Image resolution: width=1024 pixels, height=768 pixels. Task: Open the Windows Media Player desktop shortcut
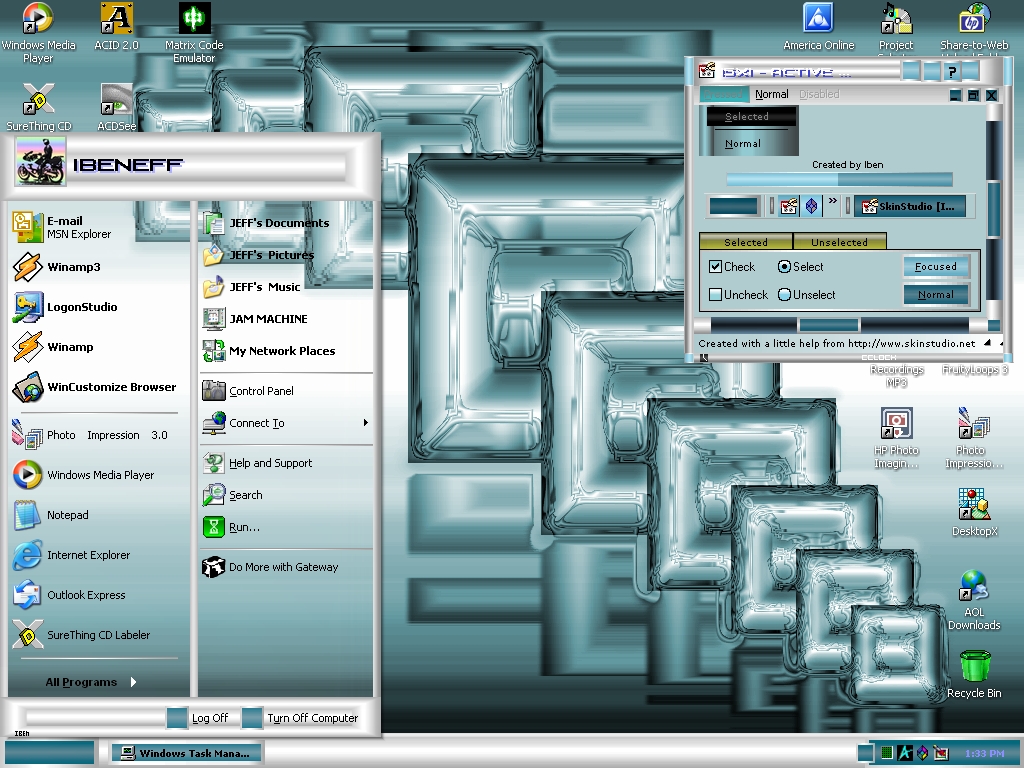38,33
